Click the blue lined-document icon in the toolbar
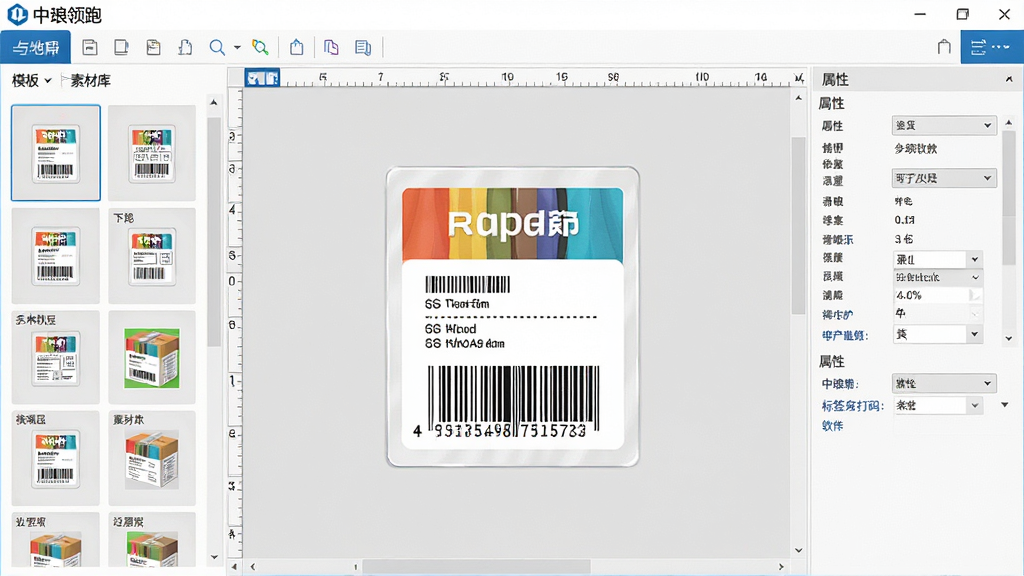 (x=362, y=47)
